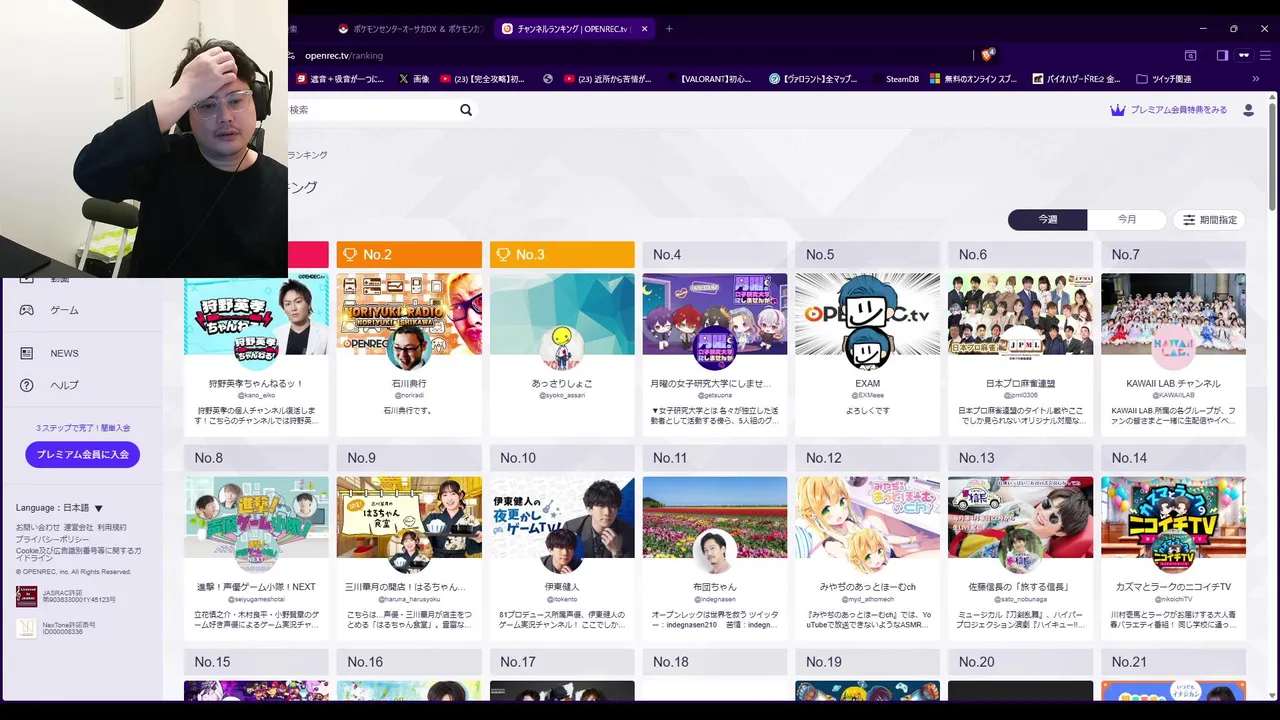Click the プレミアム会員に入会 button
The width and height of the screenshot is (1280, 720).
click(x=82, y=455)
